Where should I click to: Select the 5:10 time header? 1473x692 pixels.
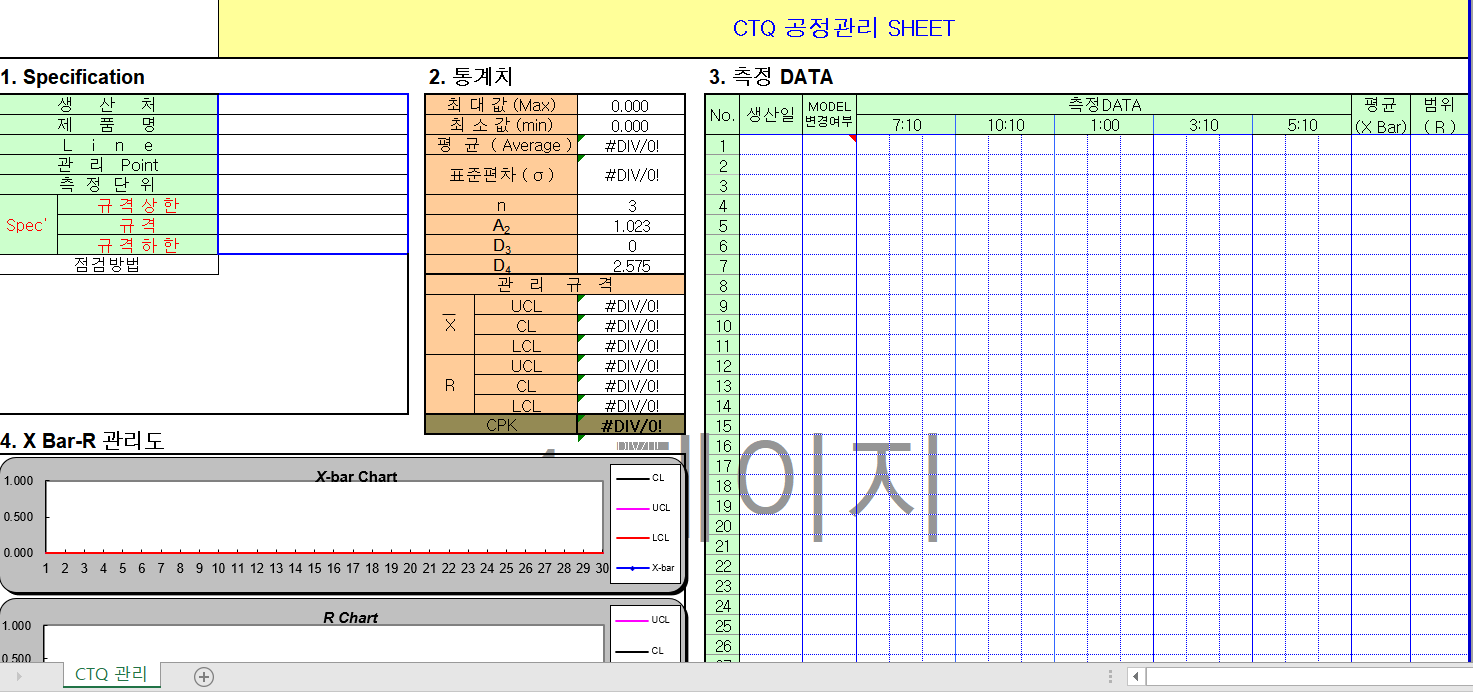point(1302,125)
